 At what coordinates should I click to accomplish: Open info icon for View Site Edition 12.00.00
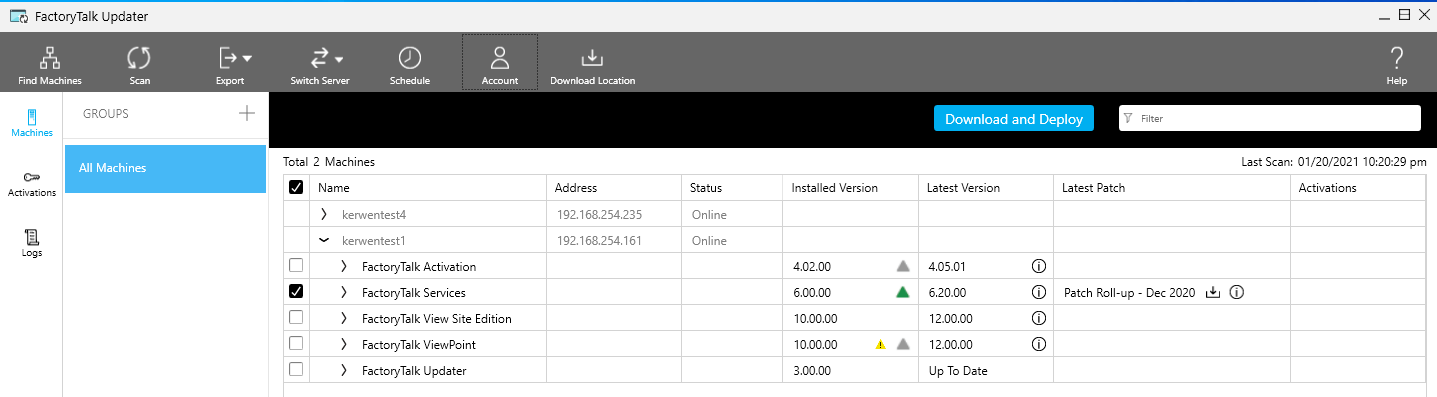(1038, 318)
